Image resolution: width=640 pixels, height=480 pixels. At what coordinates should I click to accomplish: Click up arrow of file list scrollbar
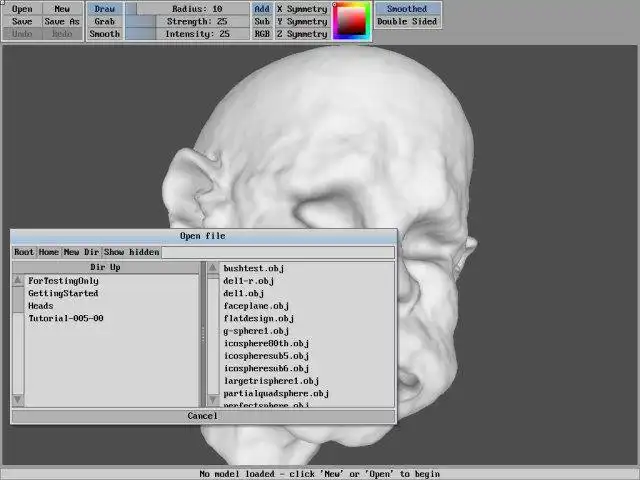(213, 268)
